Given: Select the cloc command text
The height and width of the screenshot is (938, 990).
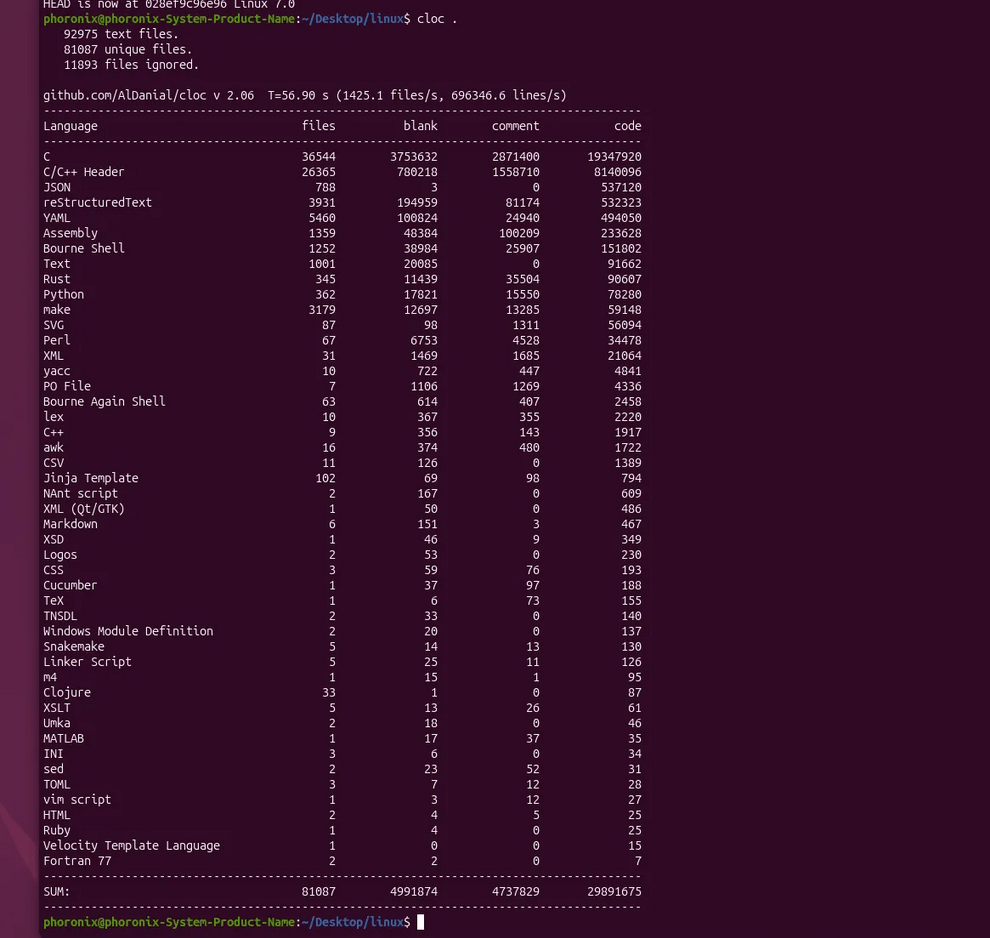Looking at the screenshot, I should (430, 18).
